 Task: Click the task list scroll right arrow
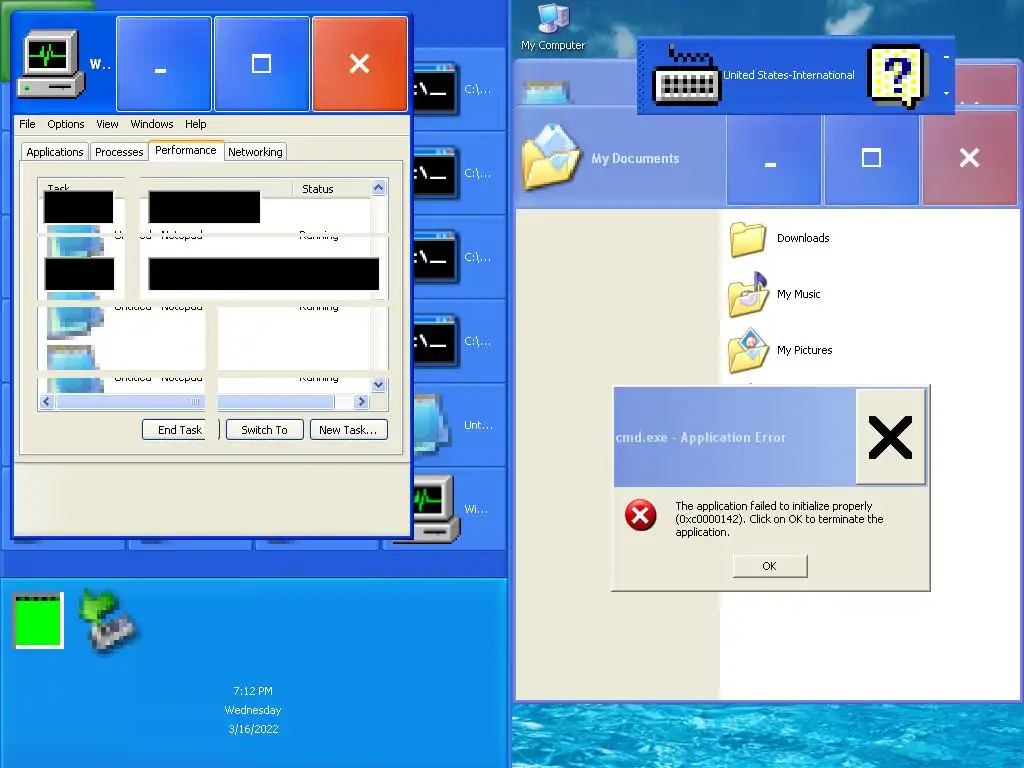(x=361, y=402)
